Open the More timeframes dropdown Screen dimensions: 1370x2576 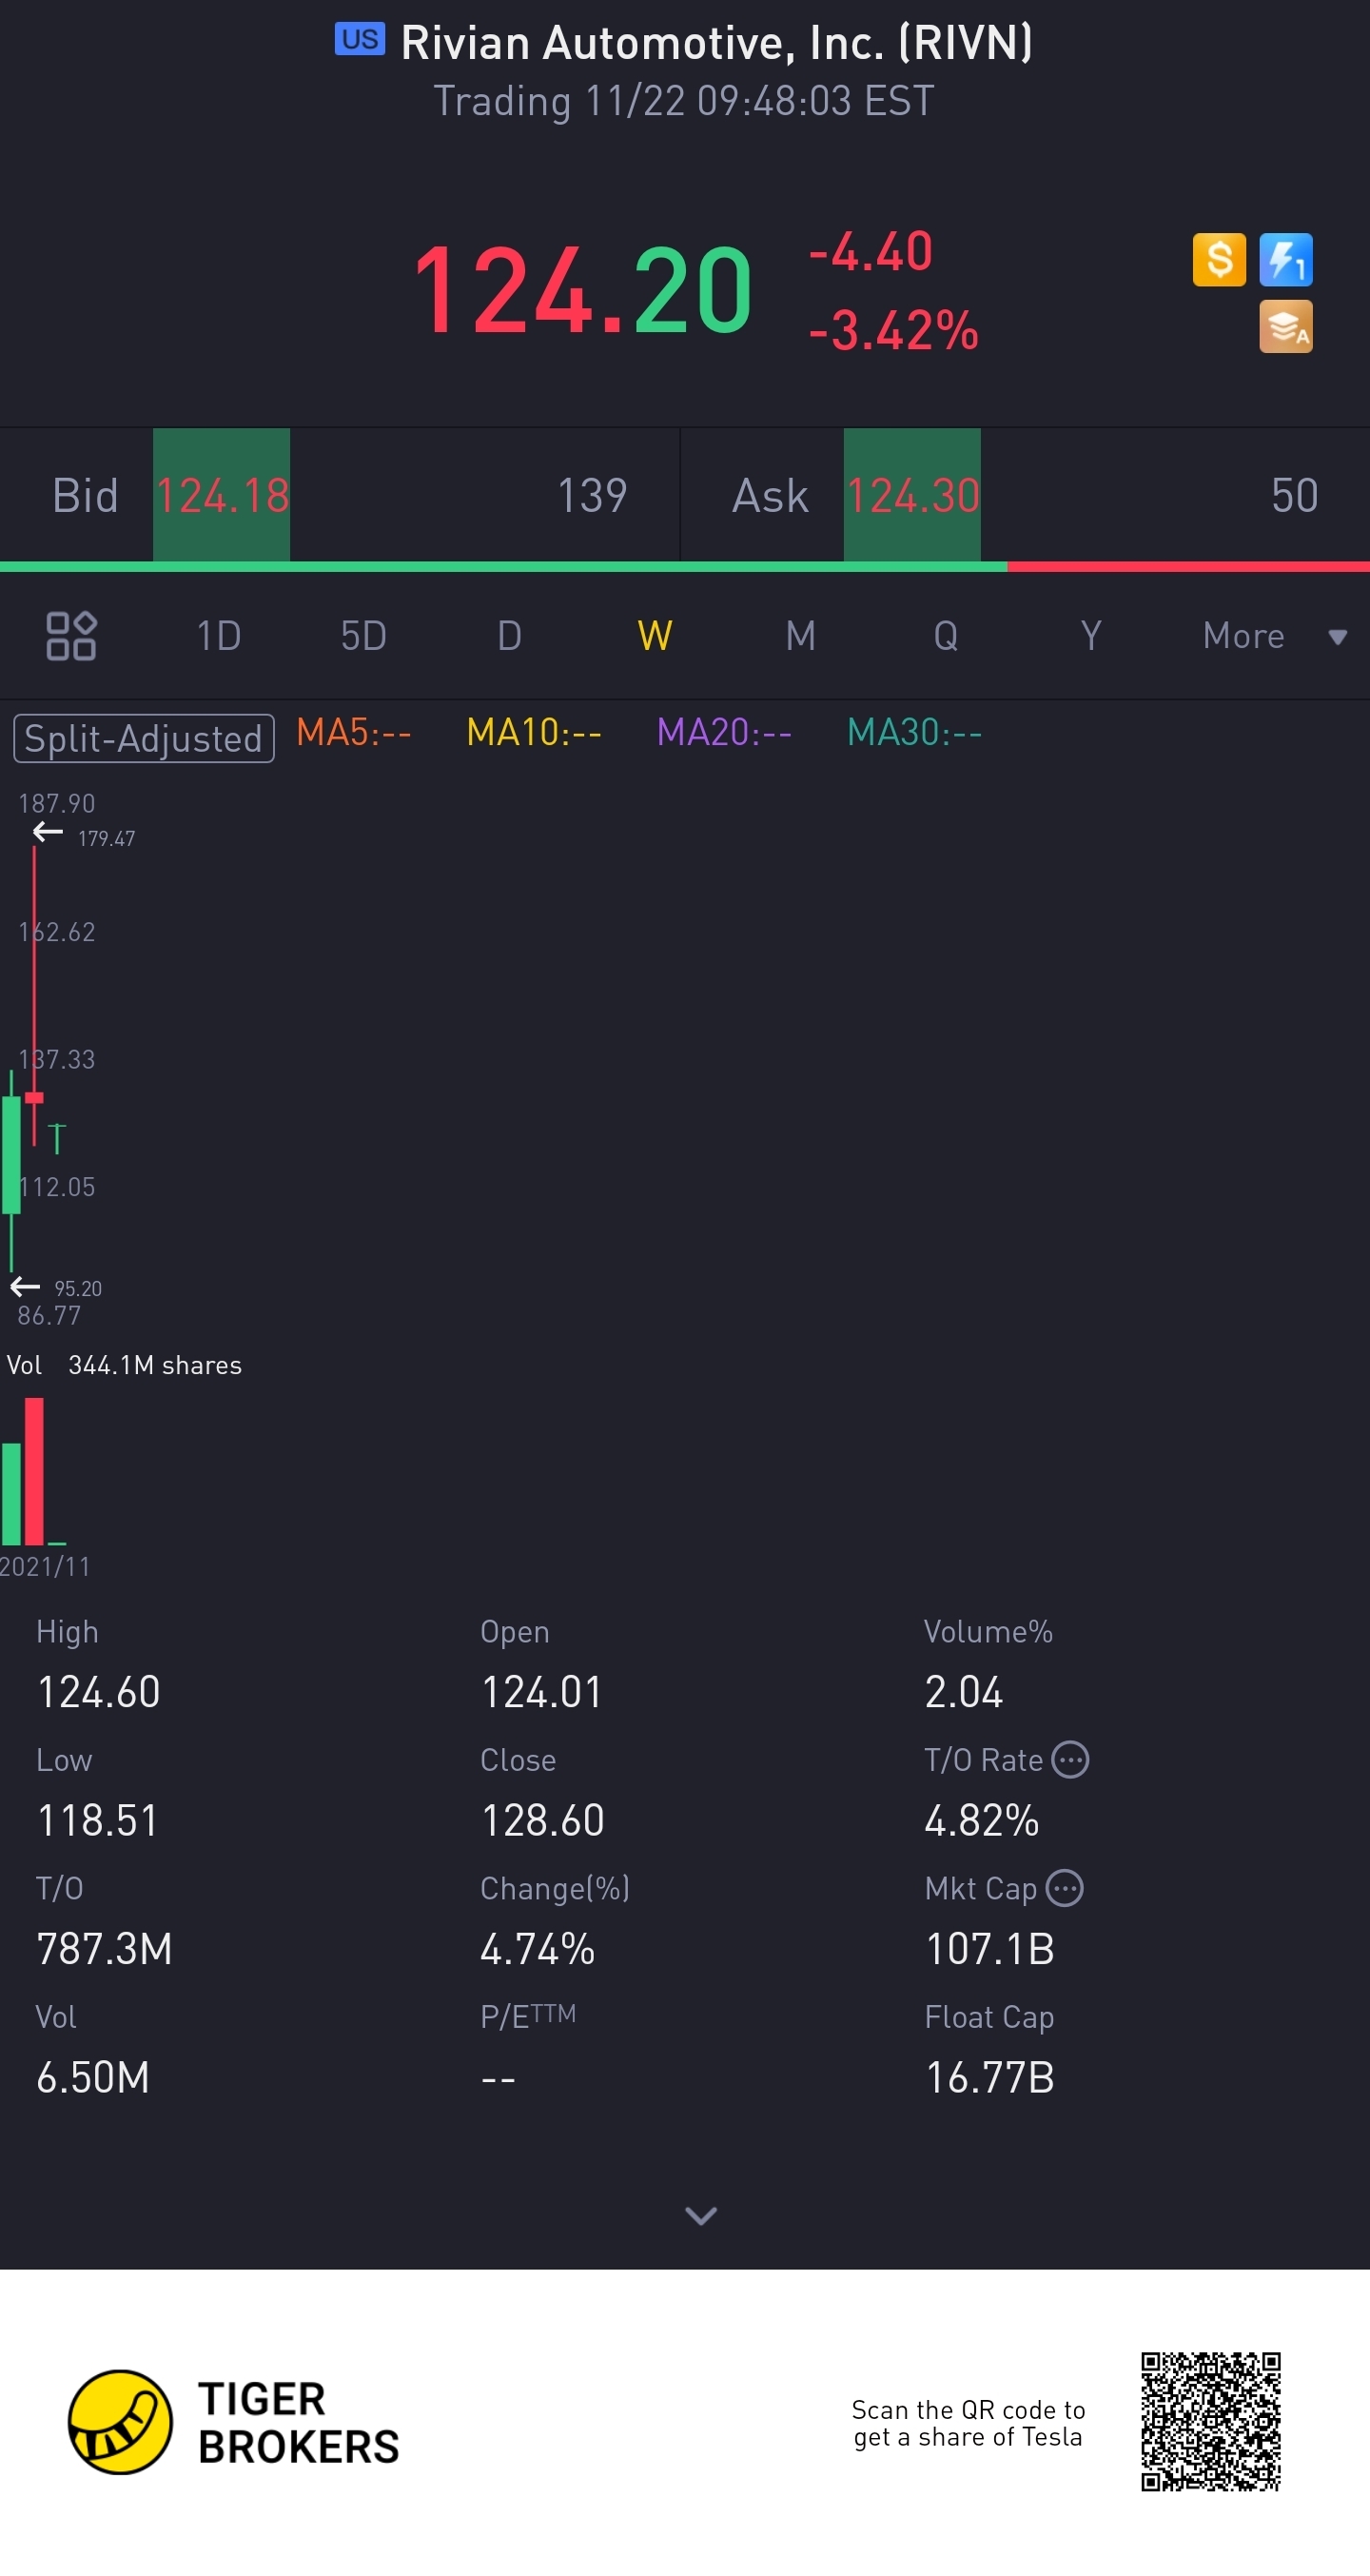coord(1275,636)
